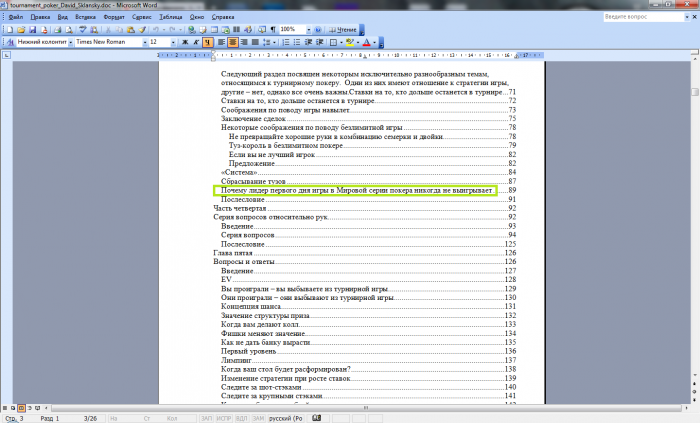Open the Формат menu
The width and height of the screenshot is (700, 423).
(x=114, y=17)
